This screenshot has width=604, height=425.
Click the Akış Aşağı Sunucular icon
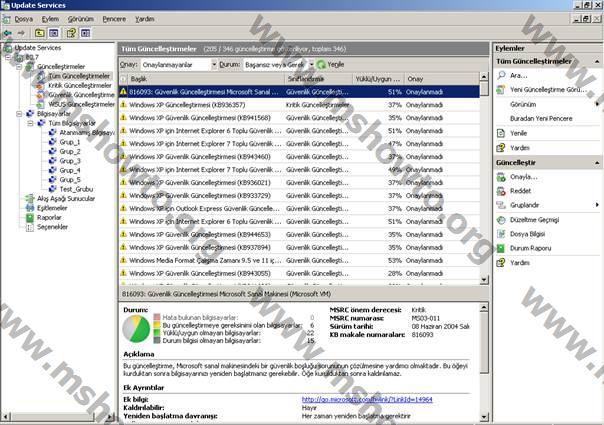click(x=30, y=199)
